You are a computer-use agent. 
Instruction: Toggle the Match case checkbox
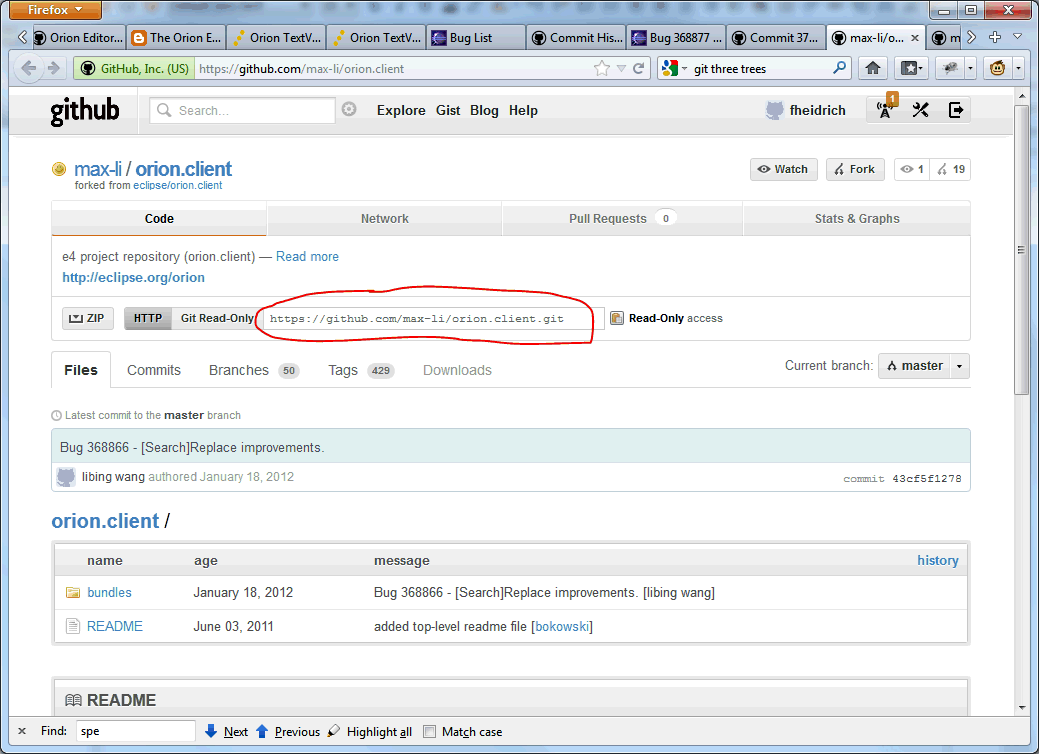tap(430, 732)
